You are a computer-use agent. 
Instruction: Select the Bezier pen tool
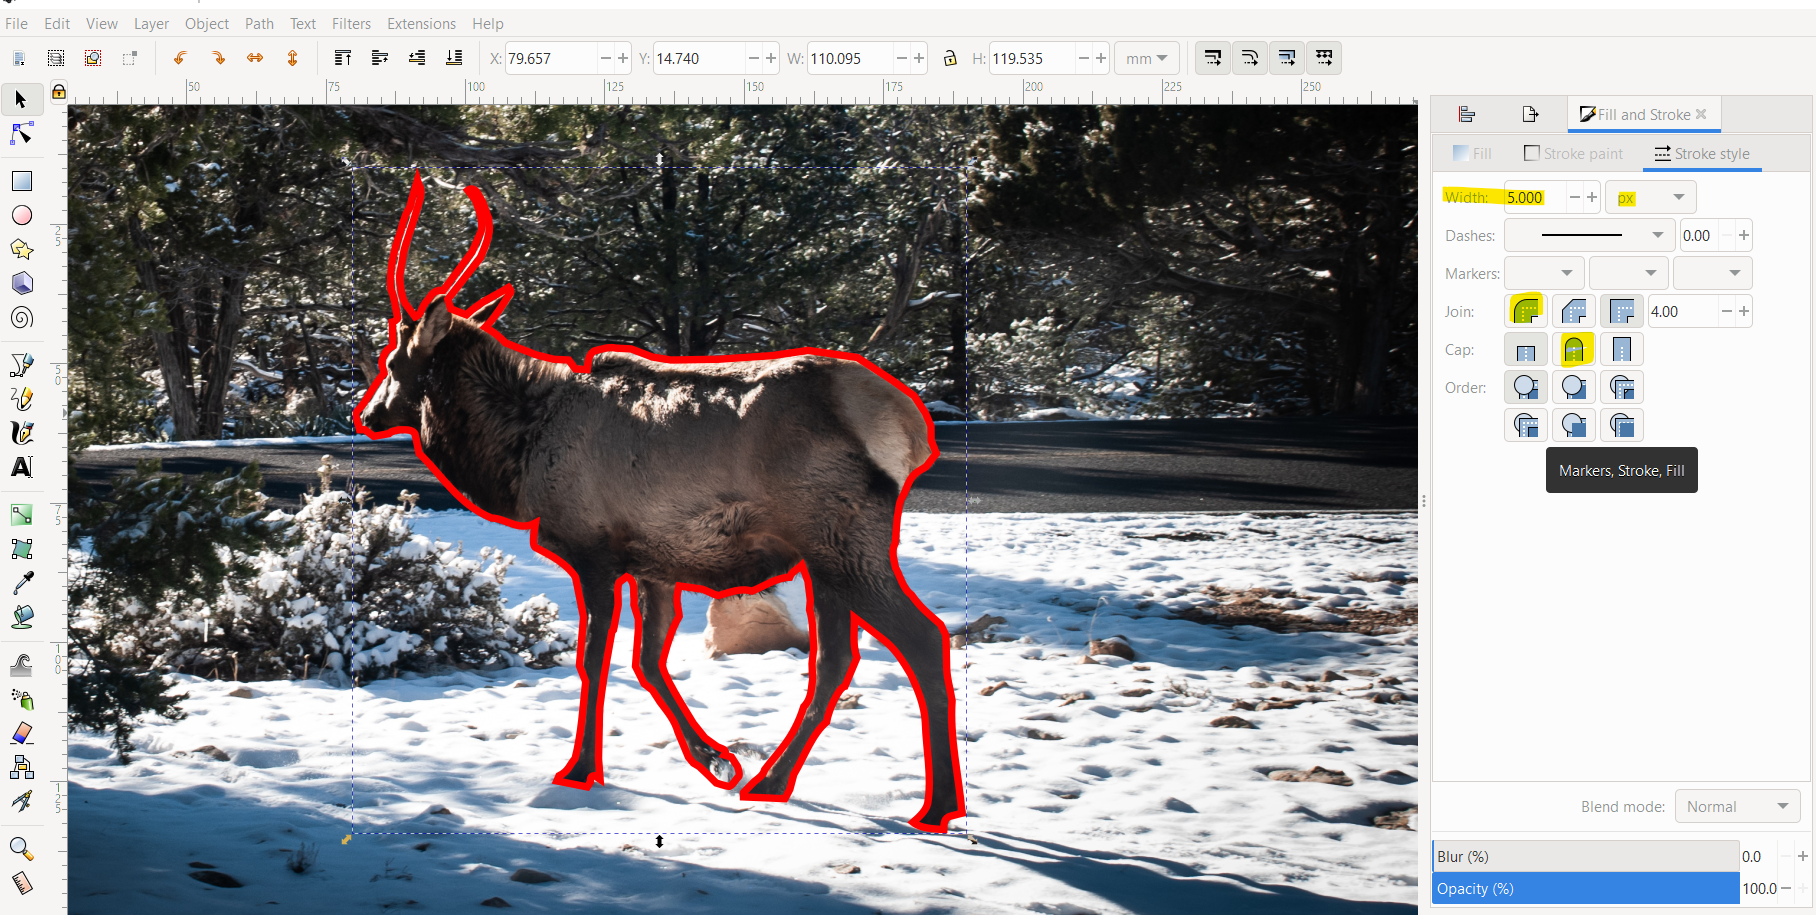(21, 365)
